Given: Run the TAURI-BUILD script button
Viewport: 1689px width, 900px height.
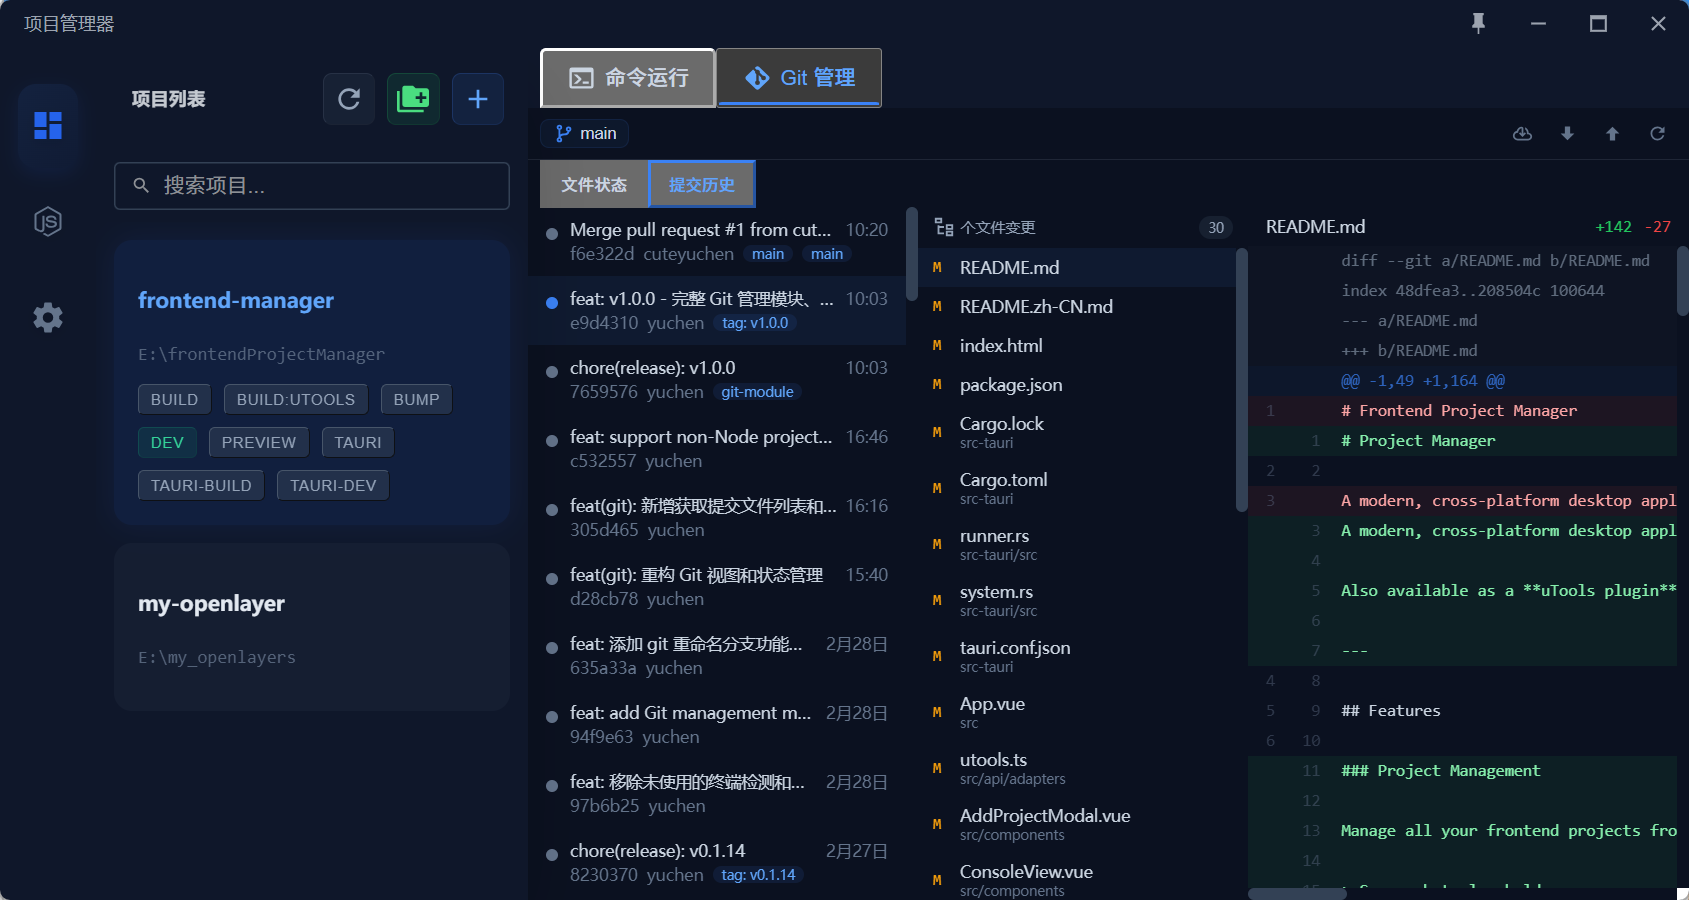Looking at the screenshot, I should coord(201,485).
